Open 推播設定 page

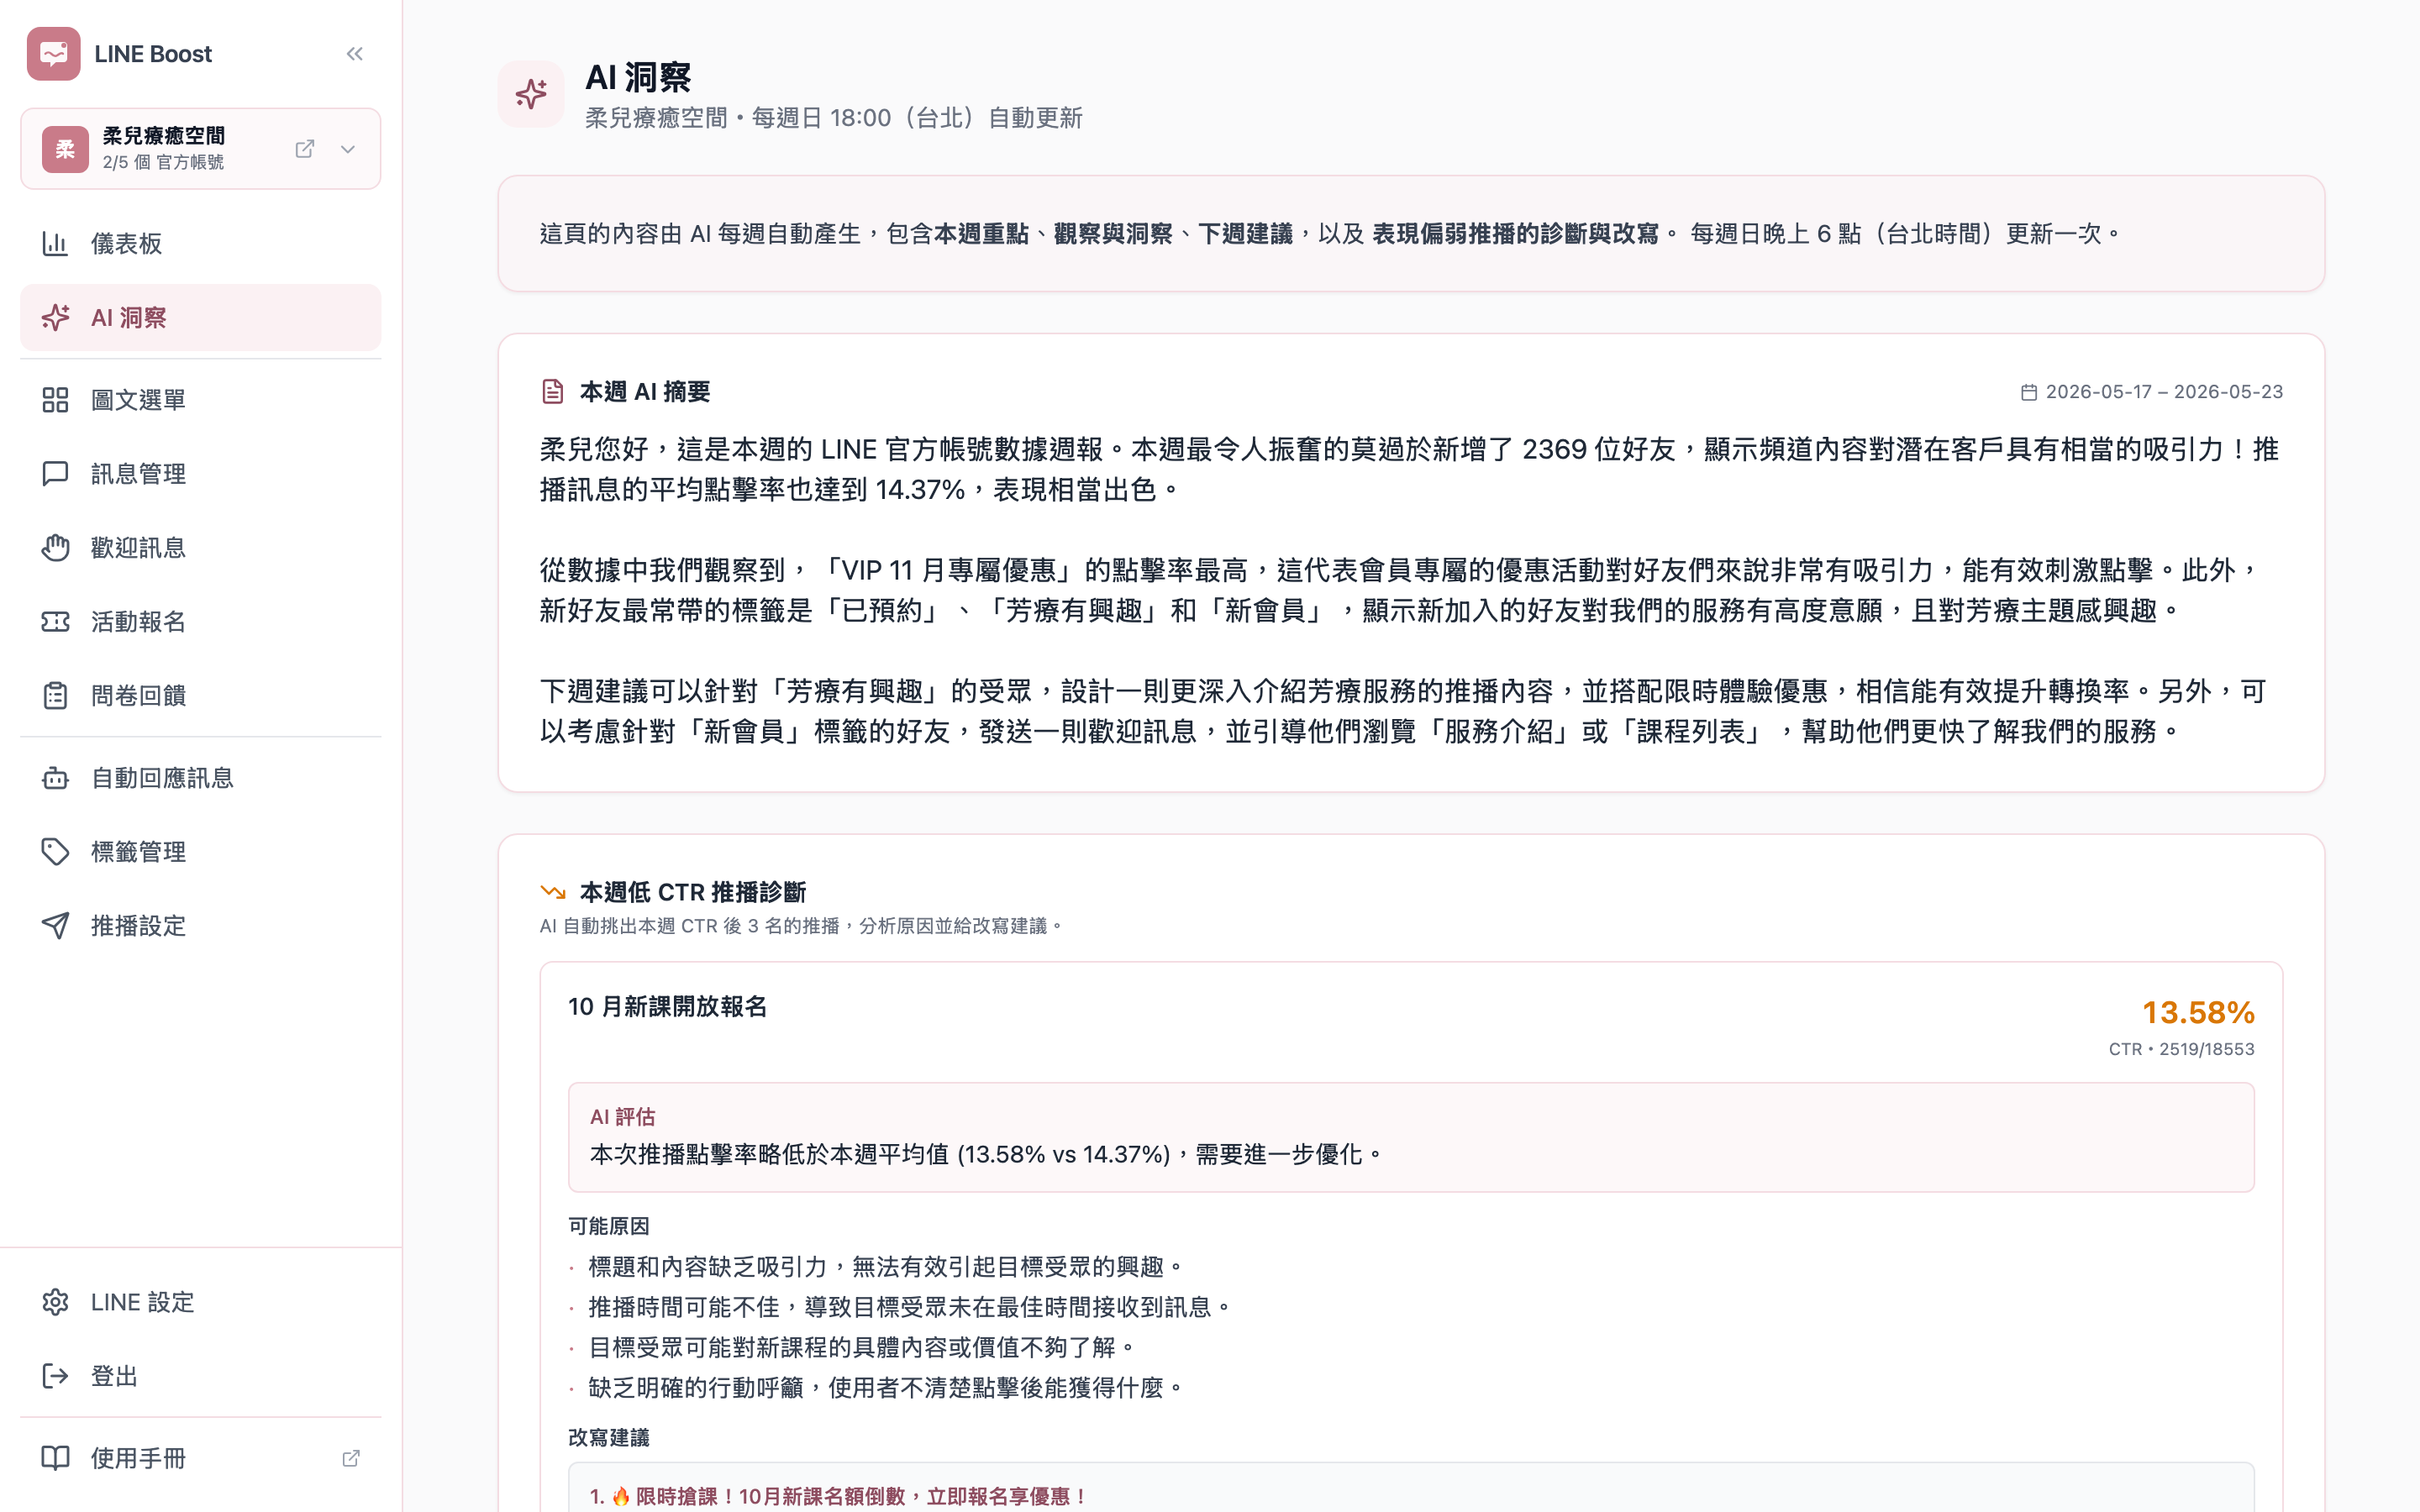(x=200, y=926)
